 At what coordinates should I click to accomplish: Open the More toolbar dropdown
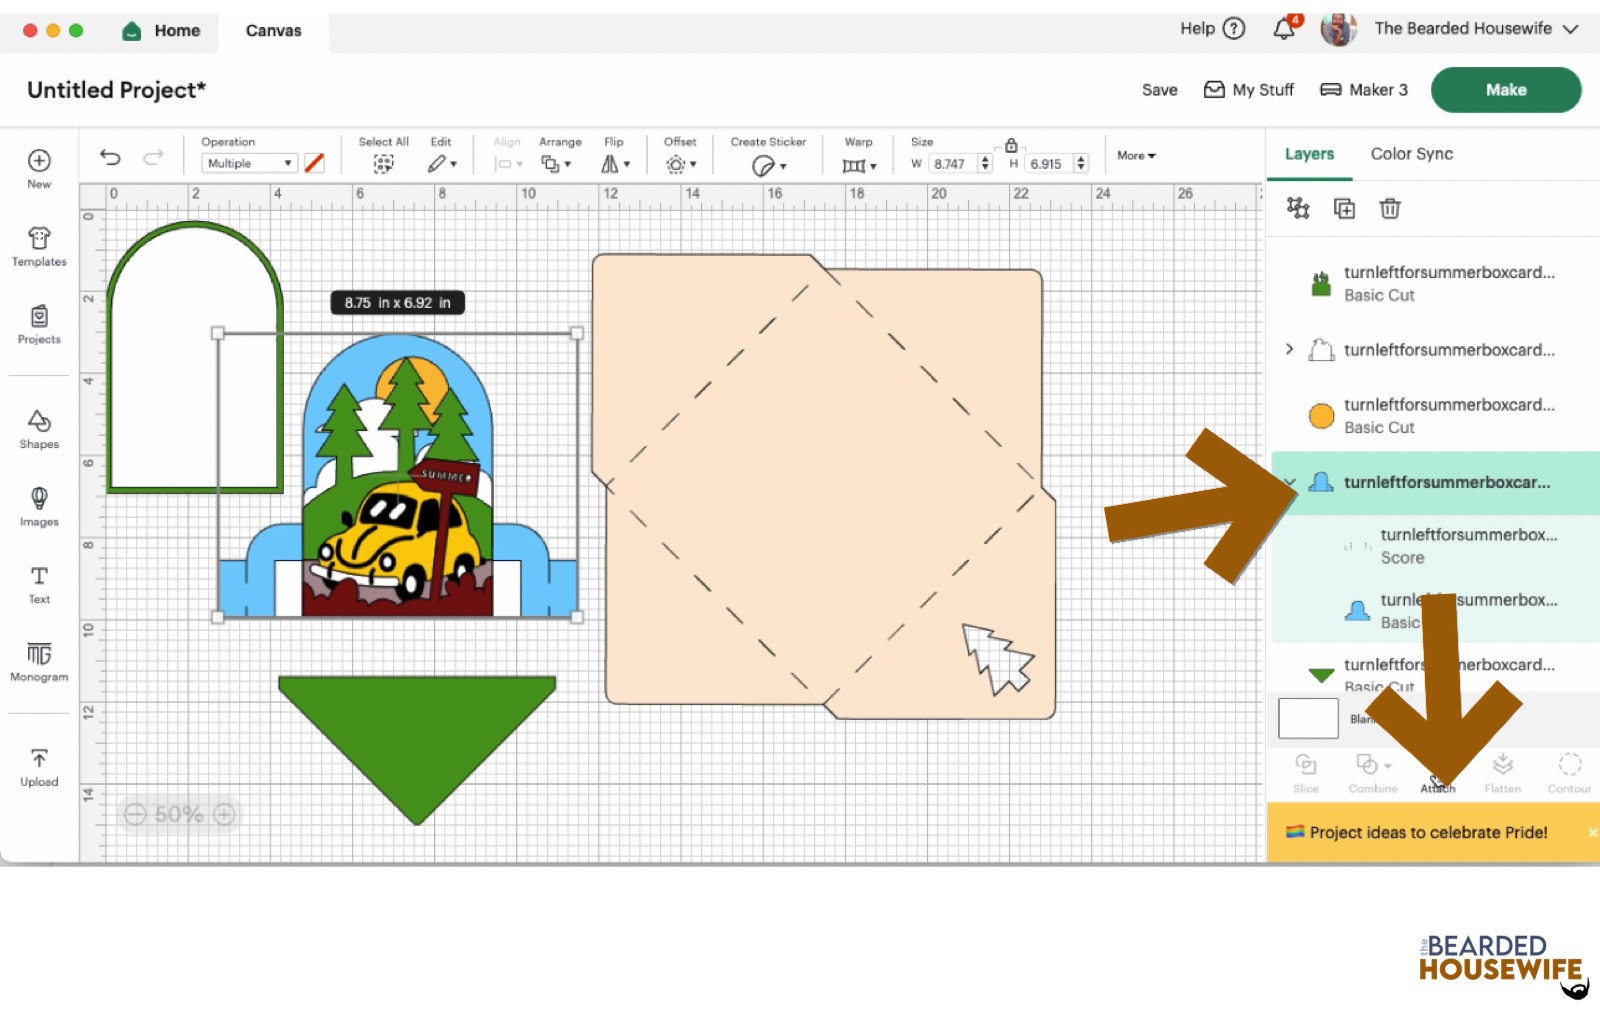coord(1136,156)
